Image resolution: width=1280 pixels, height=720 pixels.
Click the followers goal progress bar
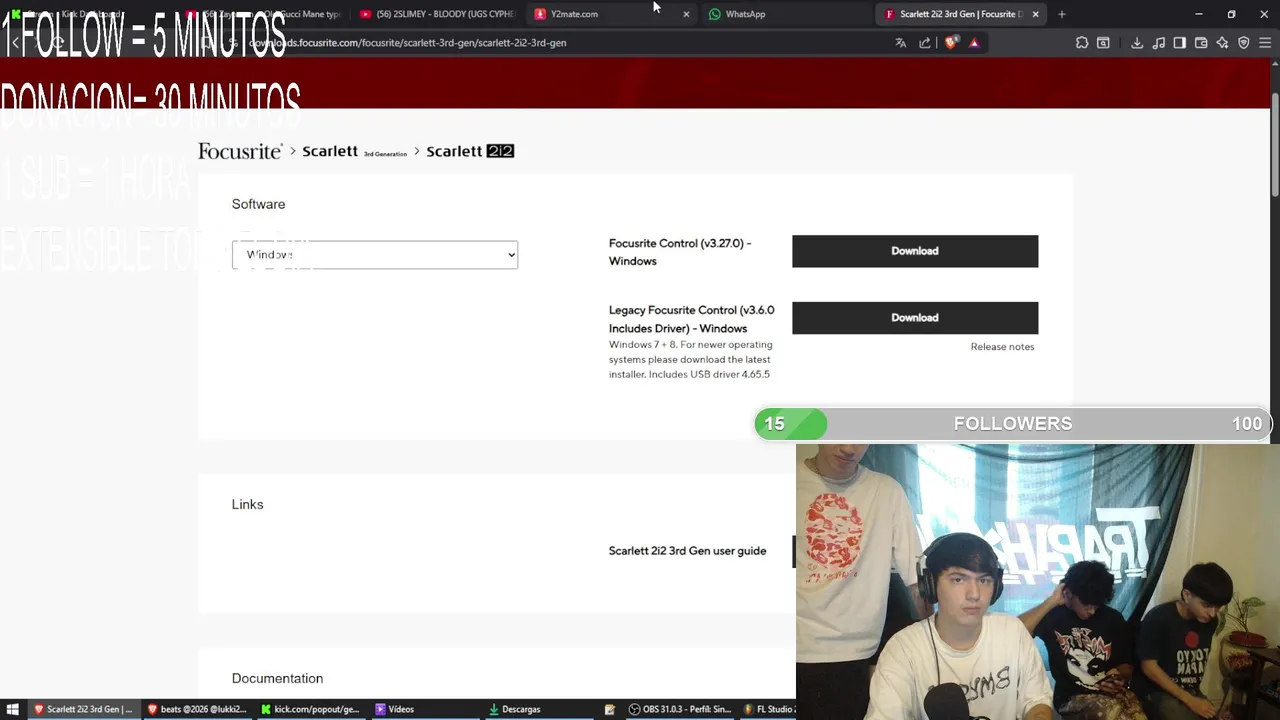coord(1012,424)
